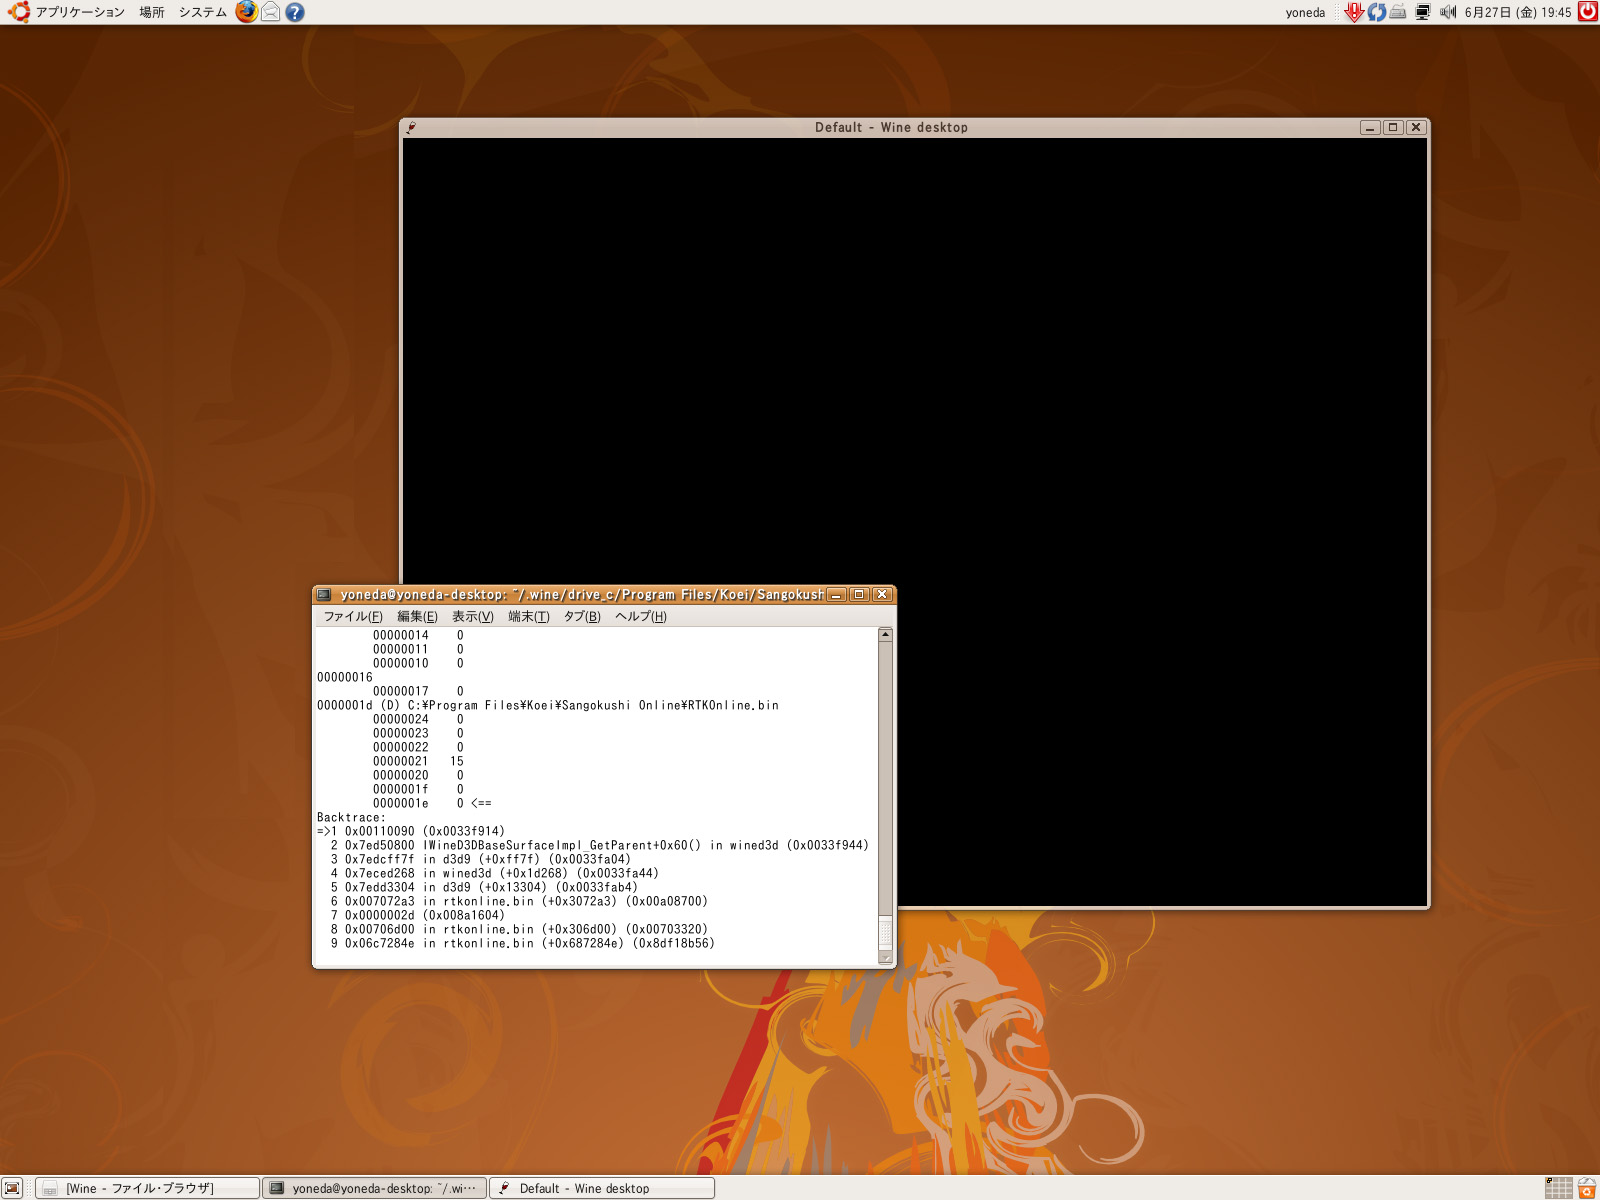
Task: Click the blue sync arrows tray icon
Action: click(1377, 12)
